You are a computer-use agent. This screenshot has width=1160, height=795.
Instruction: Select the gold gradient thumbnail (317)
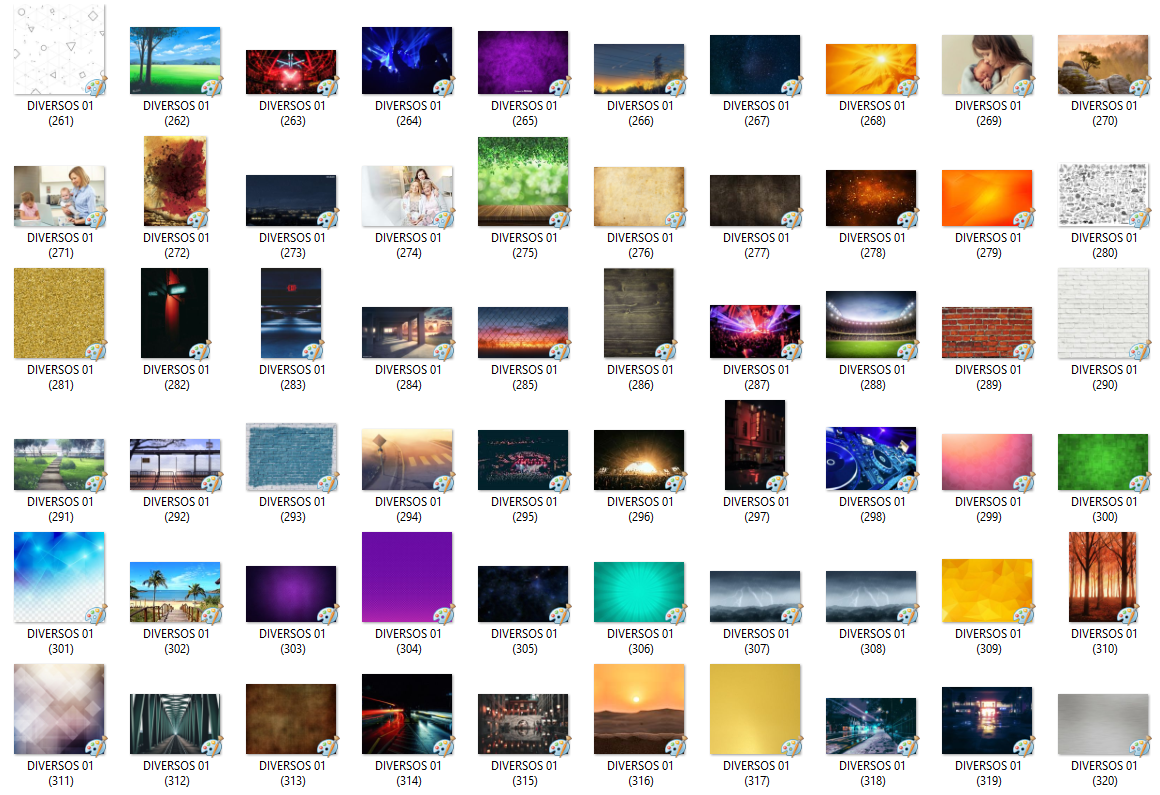(x=755, y=709)
